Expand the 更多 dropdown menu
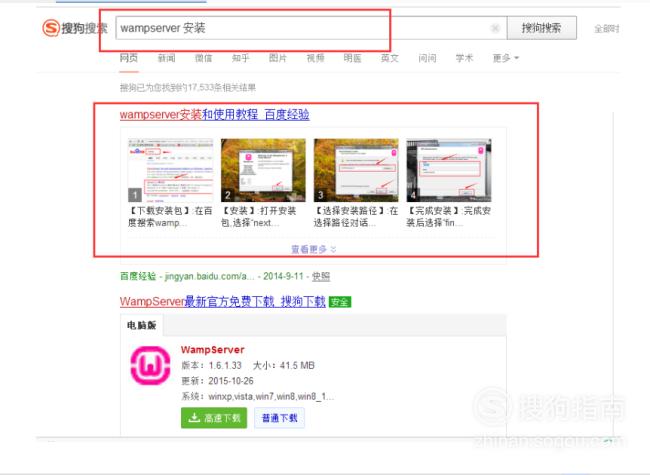 click(506, 58)
